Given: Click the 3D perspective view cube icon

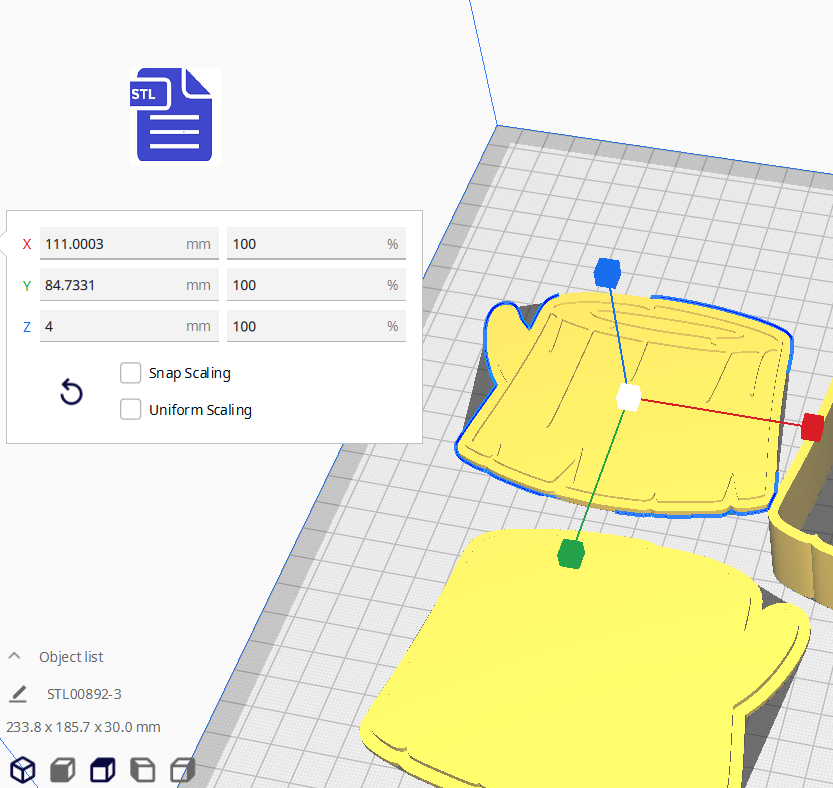Looking at the screenshot, I should coord(22,770).
